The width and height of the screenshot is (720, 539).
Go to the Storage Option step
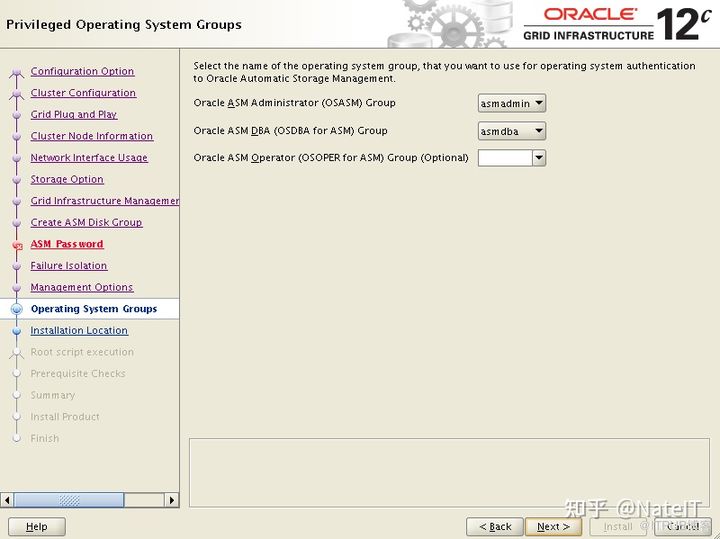pyautogui.click(x=67, y=179)
